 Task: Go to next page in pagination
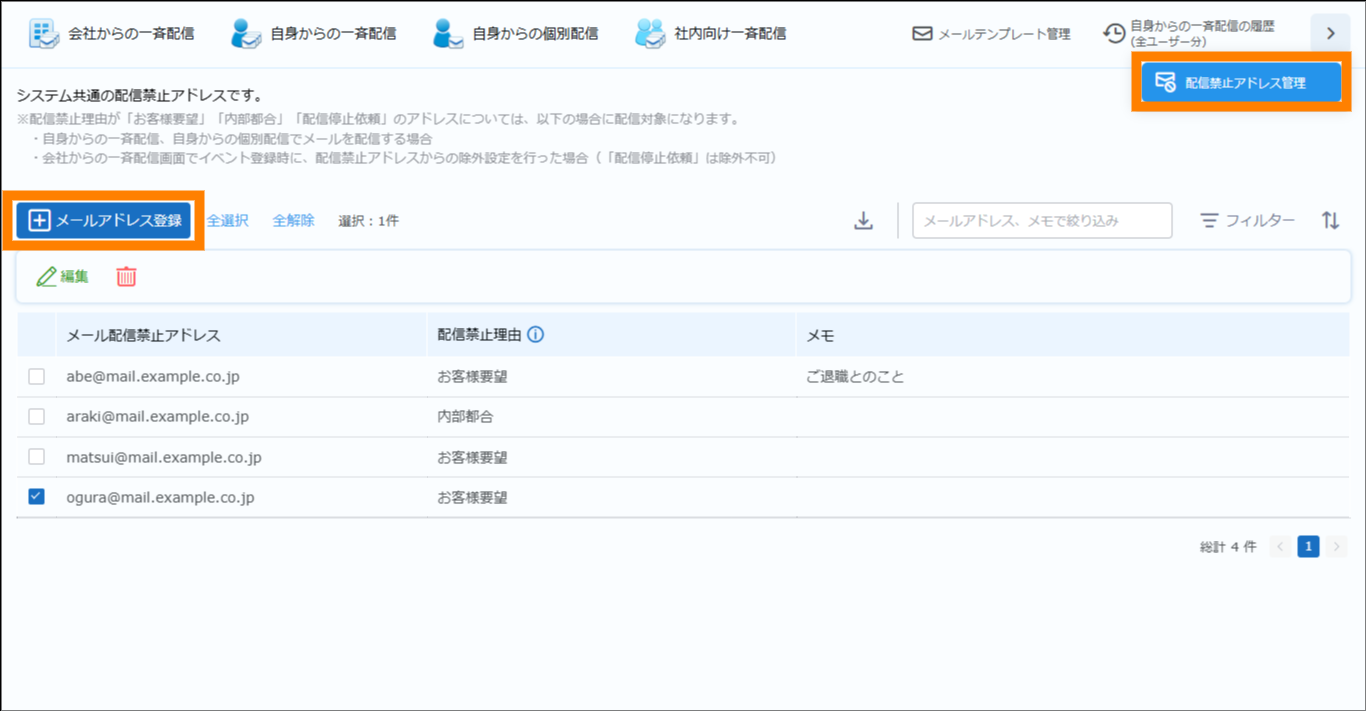tap(1337, 547)
